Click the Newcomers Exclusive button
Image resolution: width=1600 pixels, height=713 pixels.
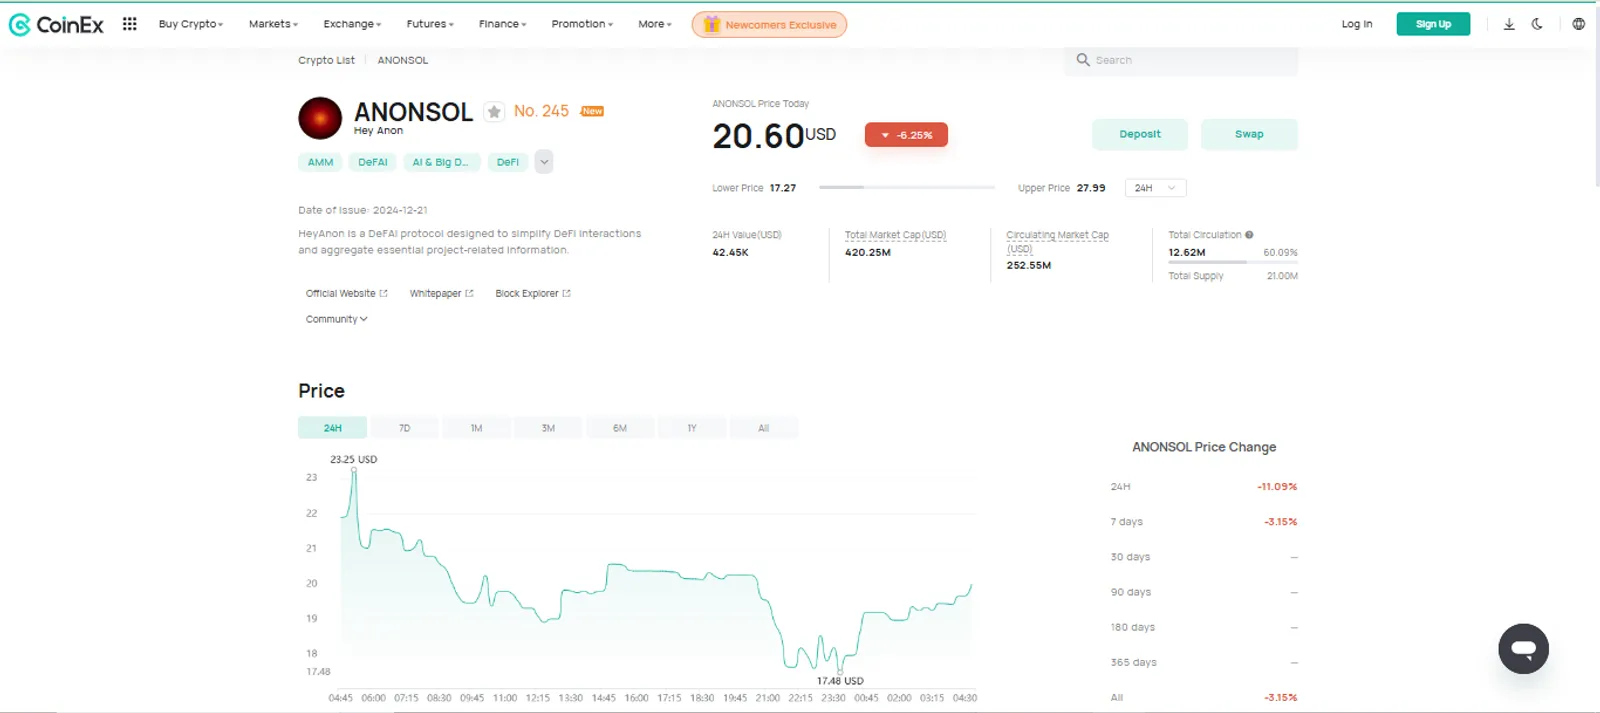pyautogui.click(x=769, y=24)
